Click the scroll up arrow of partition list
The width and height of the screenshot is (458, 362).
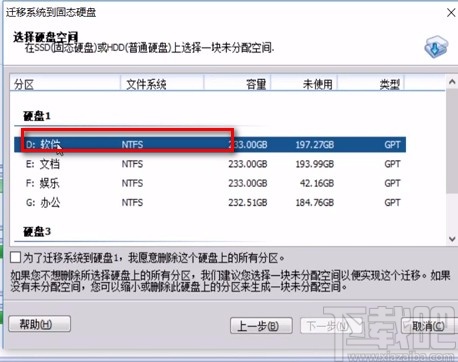pyautogui.click(x=452, y=82)
